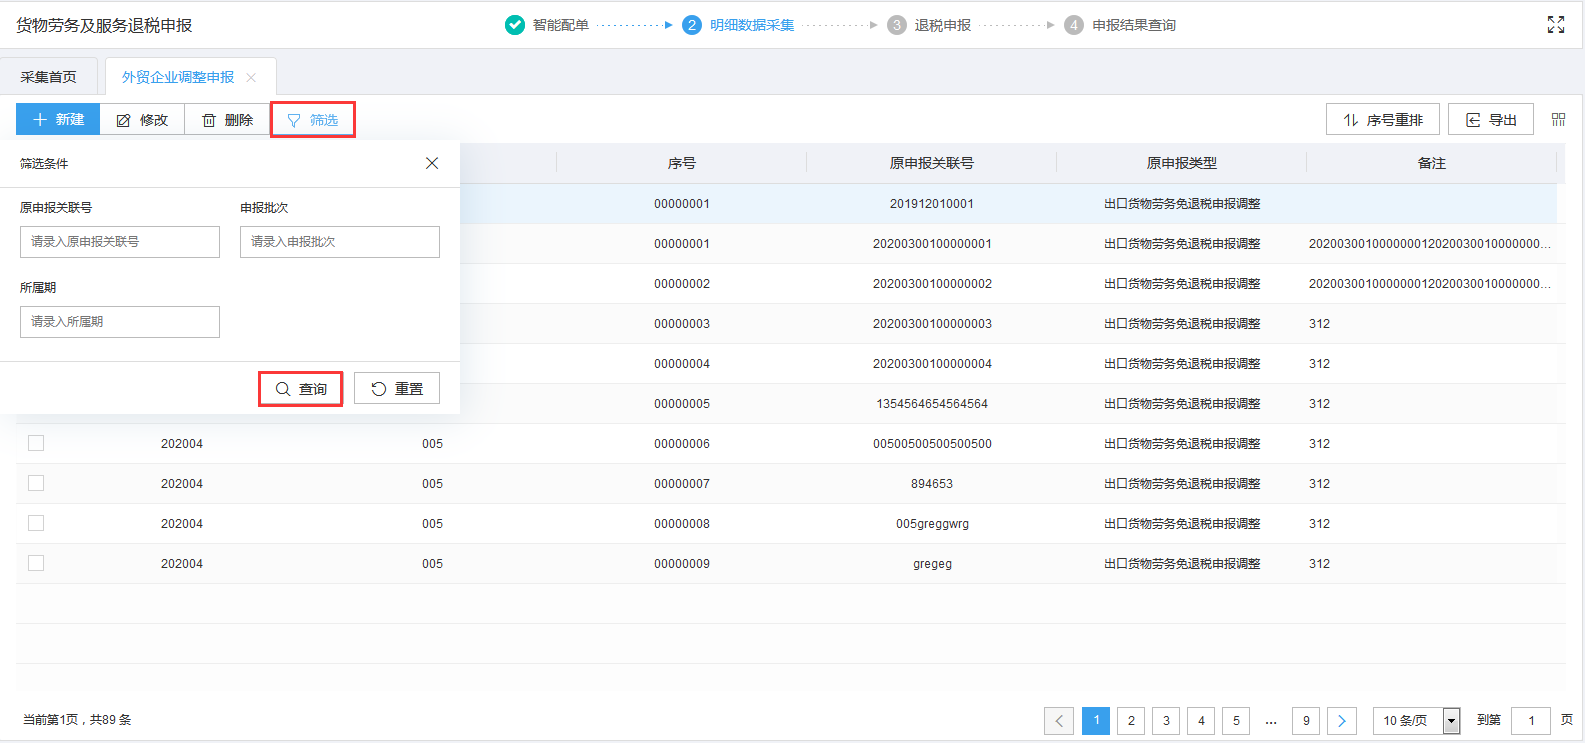Open the column settings grid icon

1558,120
